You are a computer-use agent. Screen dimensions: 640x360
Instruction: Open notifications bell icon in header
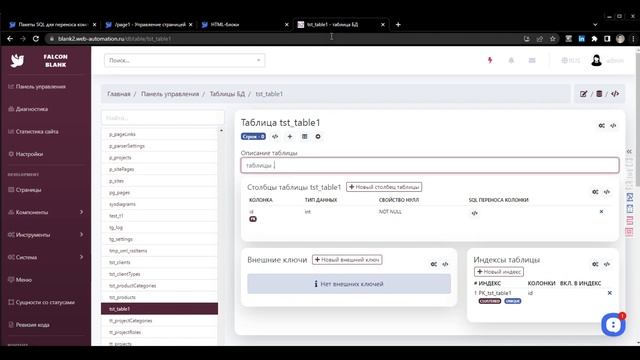pos(511,60)
